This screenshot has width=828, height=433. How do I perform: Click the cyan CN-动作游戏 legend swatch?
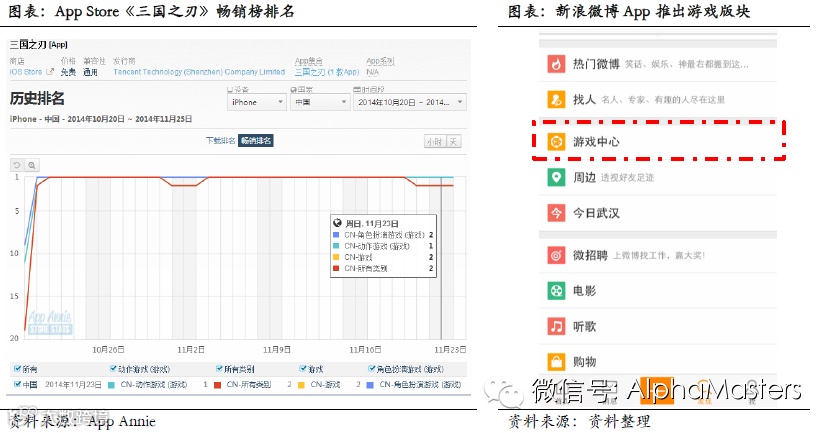[111, 385]
